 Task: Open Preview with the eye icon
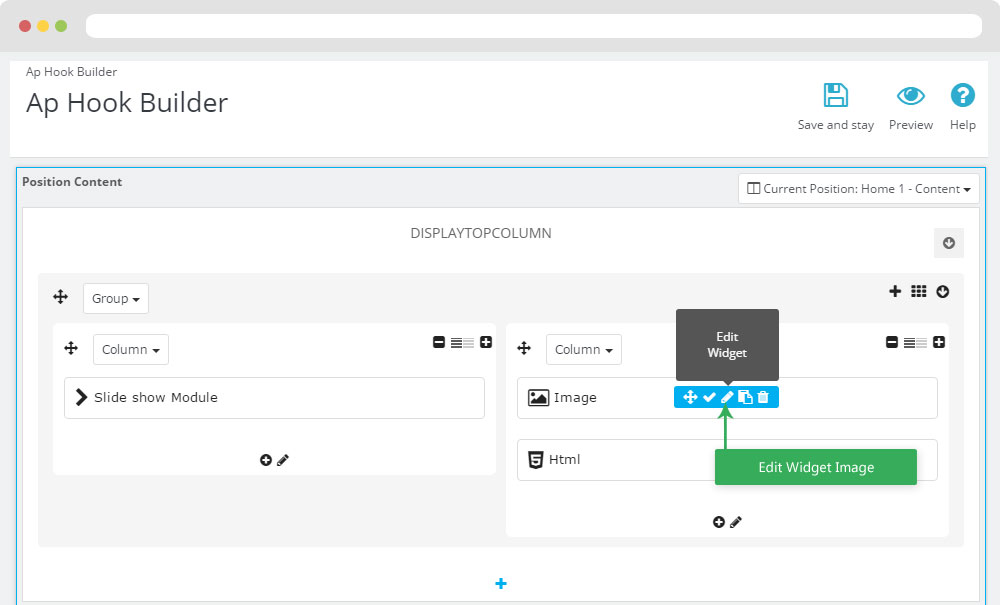click(910, 96)
